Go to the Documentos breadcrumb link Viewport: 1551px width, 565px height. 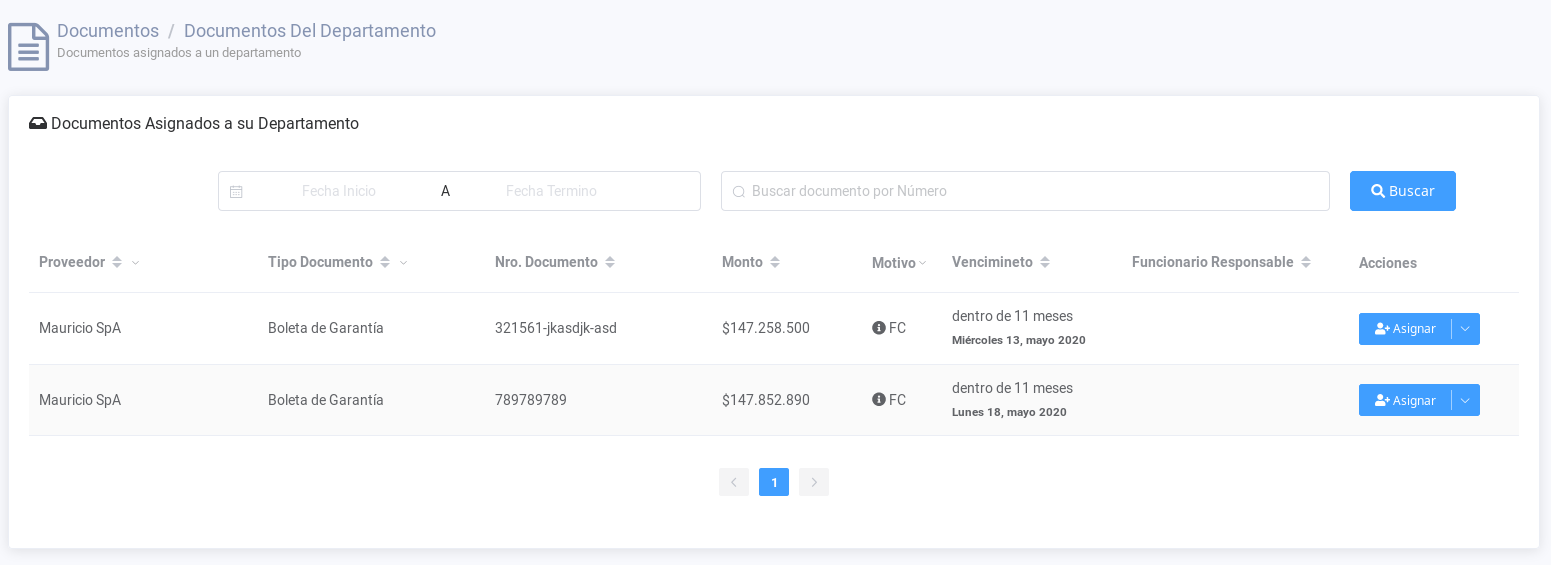108,31
